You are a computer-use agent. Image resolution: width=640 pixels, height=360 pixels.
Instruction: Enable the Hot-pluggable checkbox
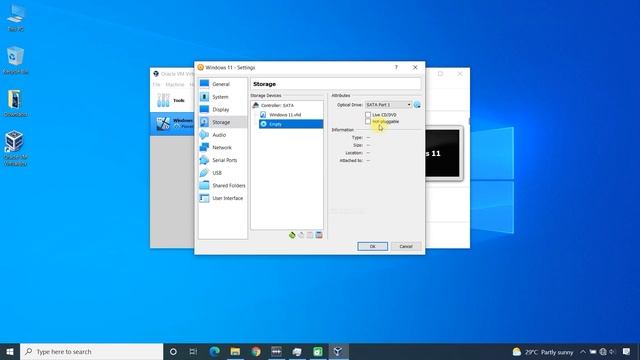[x=368, y=122]
